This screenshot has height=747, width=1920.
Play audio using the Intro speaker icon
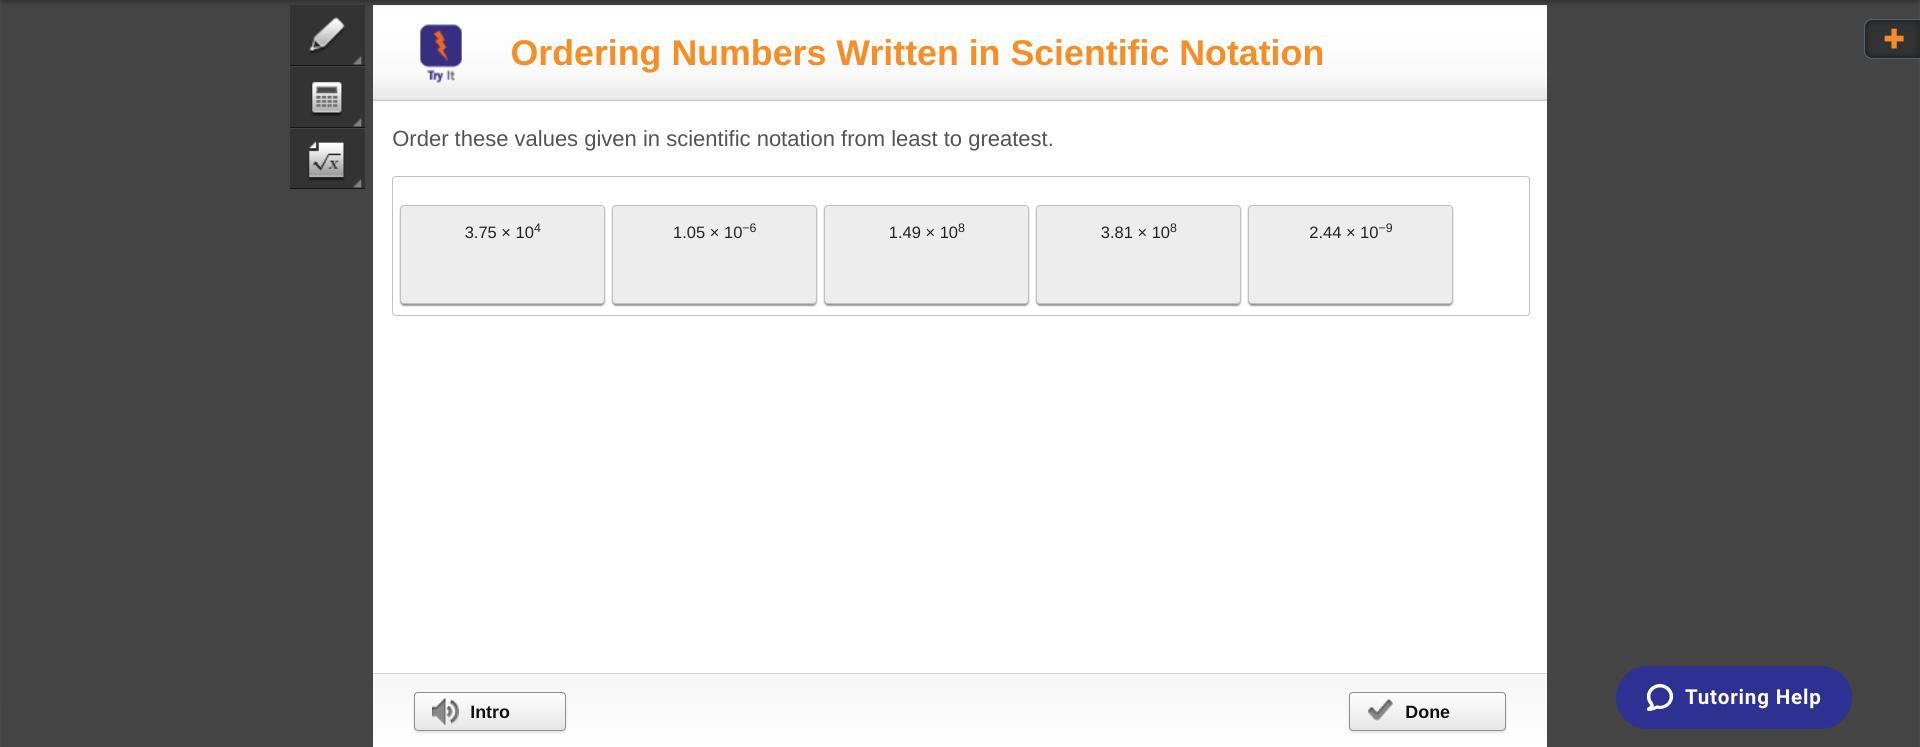point(445,712)
